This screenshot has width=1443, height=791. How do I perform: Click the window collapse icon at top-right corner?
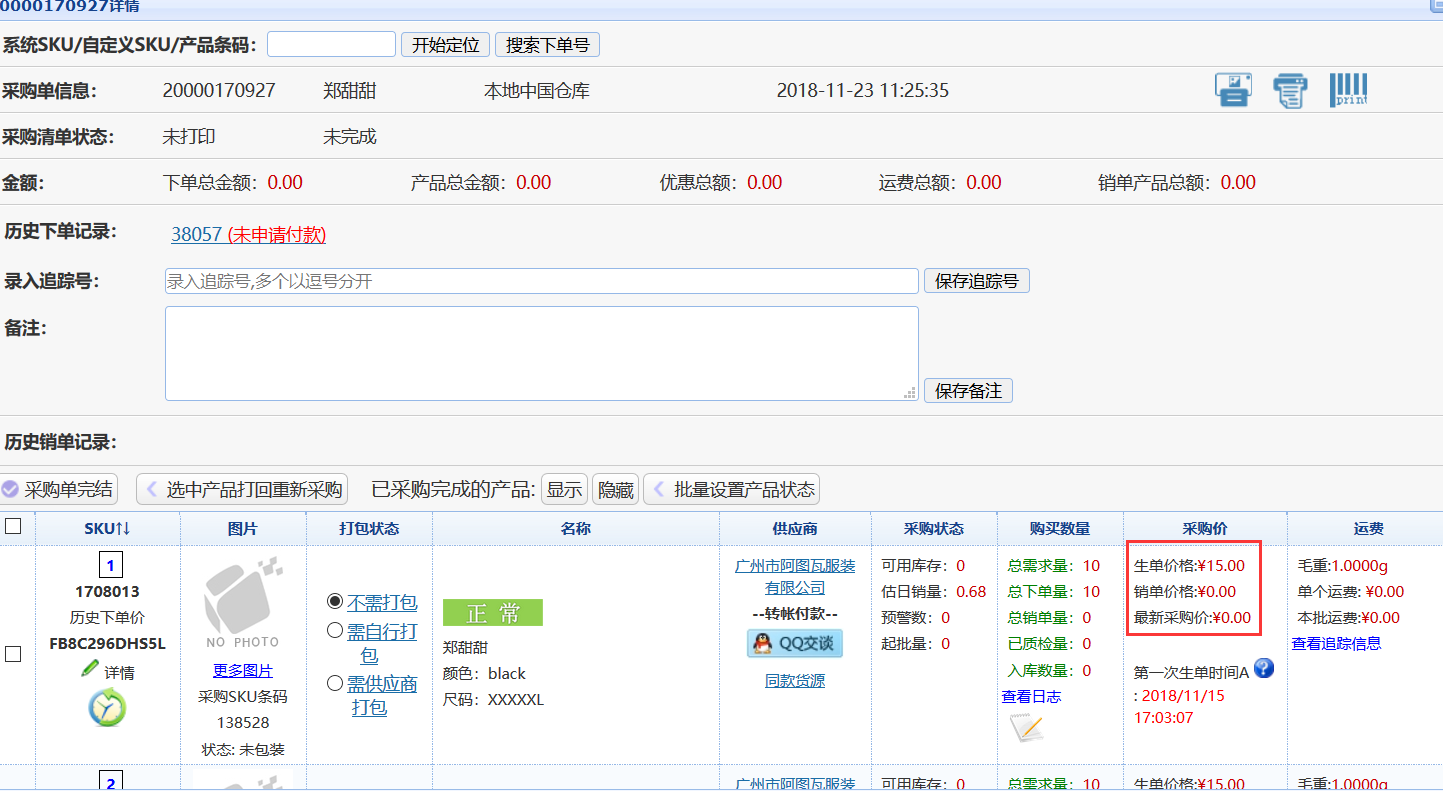click(x=1436, y=5)
